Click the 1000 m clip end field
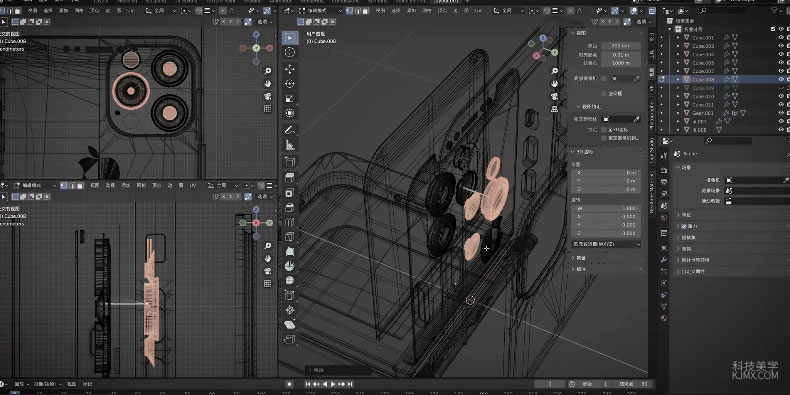This screenshot has height=395, width=790. point(621,63)
